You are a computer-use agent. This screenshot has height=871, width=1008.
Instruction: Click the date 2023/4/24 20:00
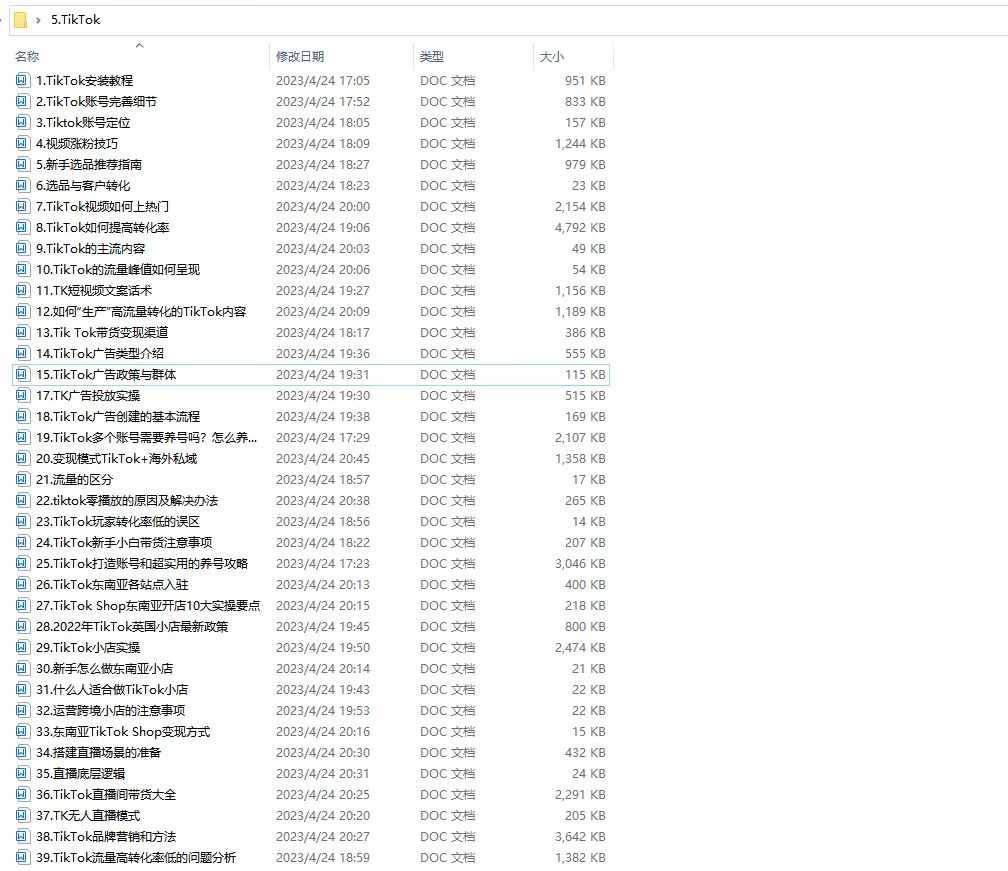coord(323,206)
